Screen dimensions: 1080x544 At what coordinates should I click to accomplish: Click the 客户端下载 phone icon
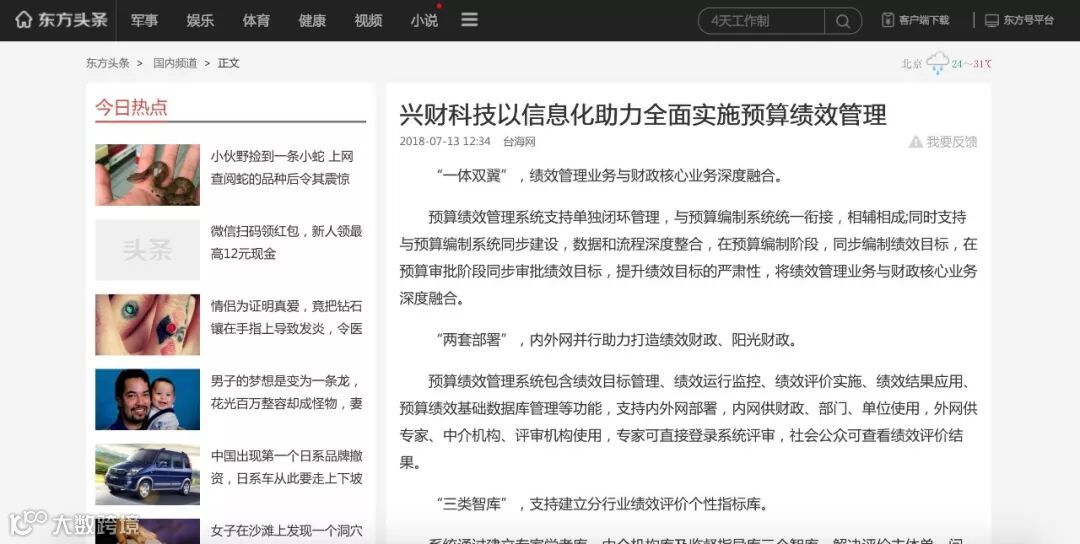(x=888, y=20)
